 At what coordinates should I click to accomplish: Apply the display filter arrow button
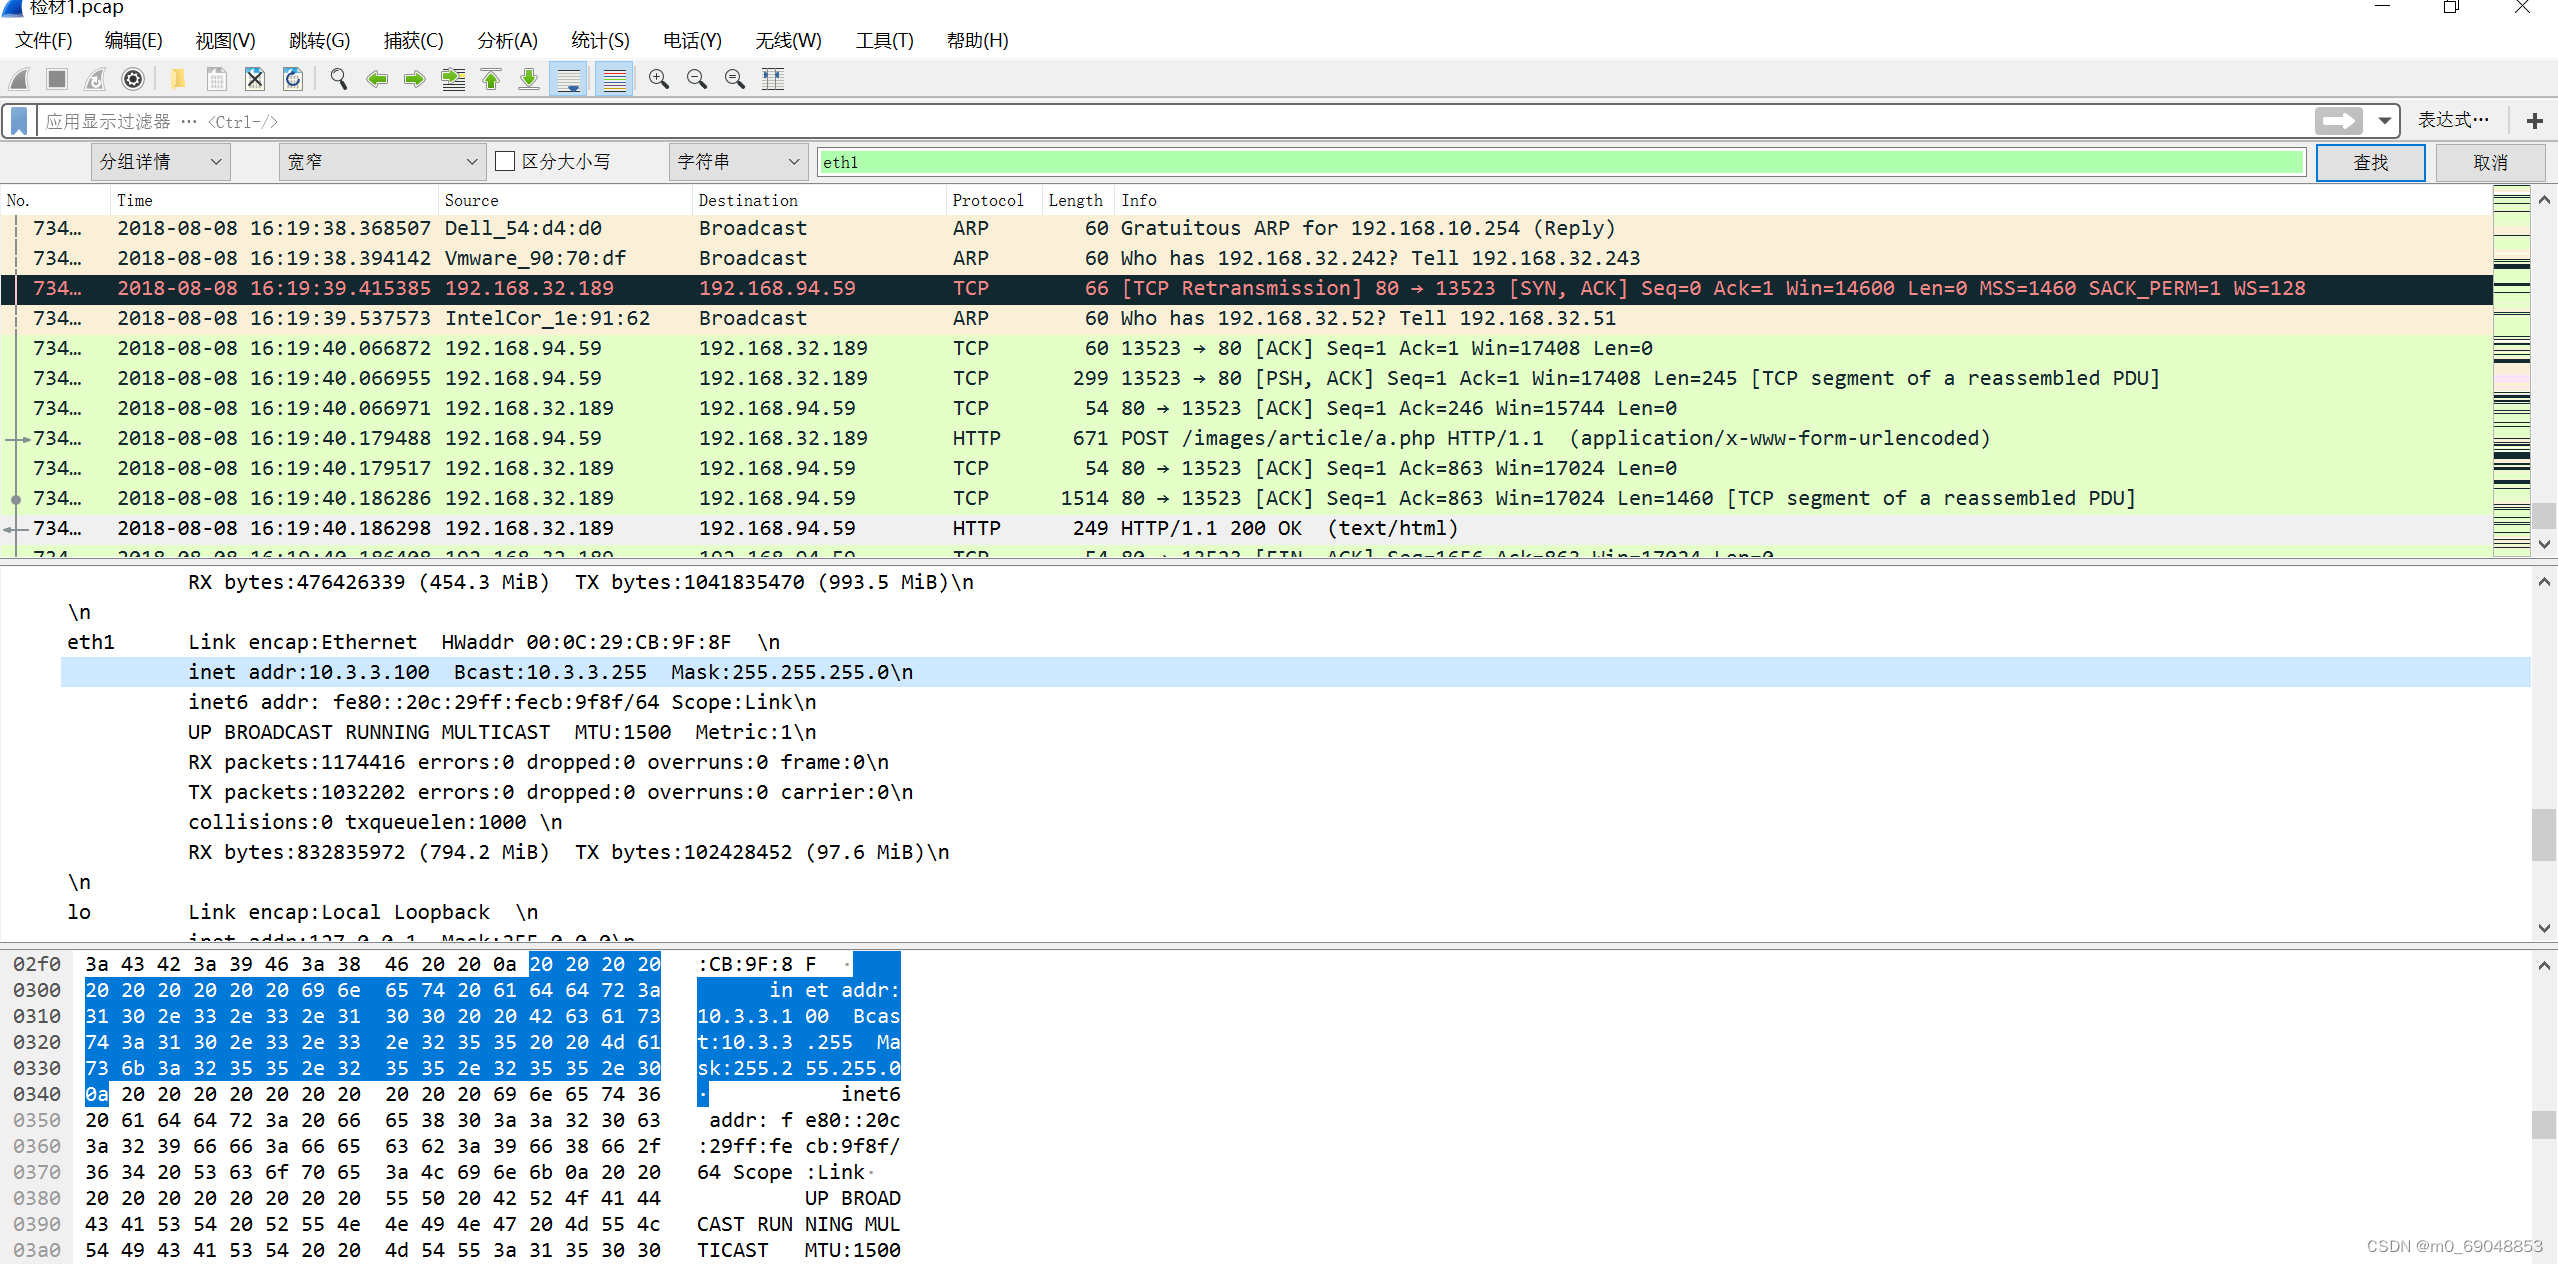coord(2338,121)
